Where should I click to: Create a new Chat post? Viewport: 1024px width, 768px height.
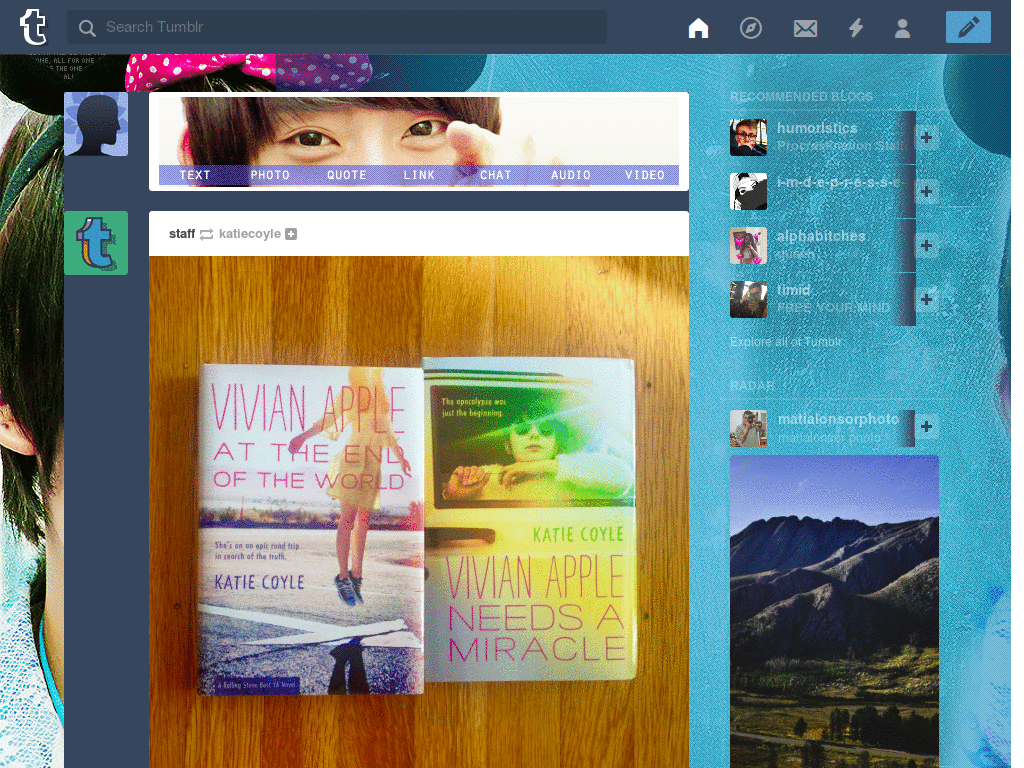click(496, 175)
